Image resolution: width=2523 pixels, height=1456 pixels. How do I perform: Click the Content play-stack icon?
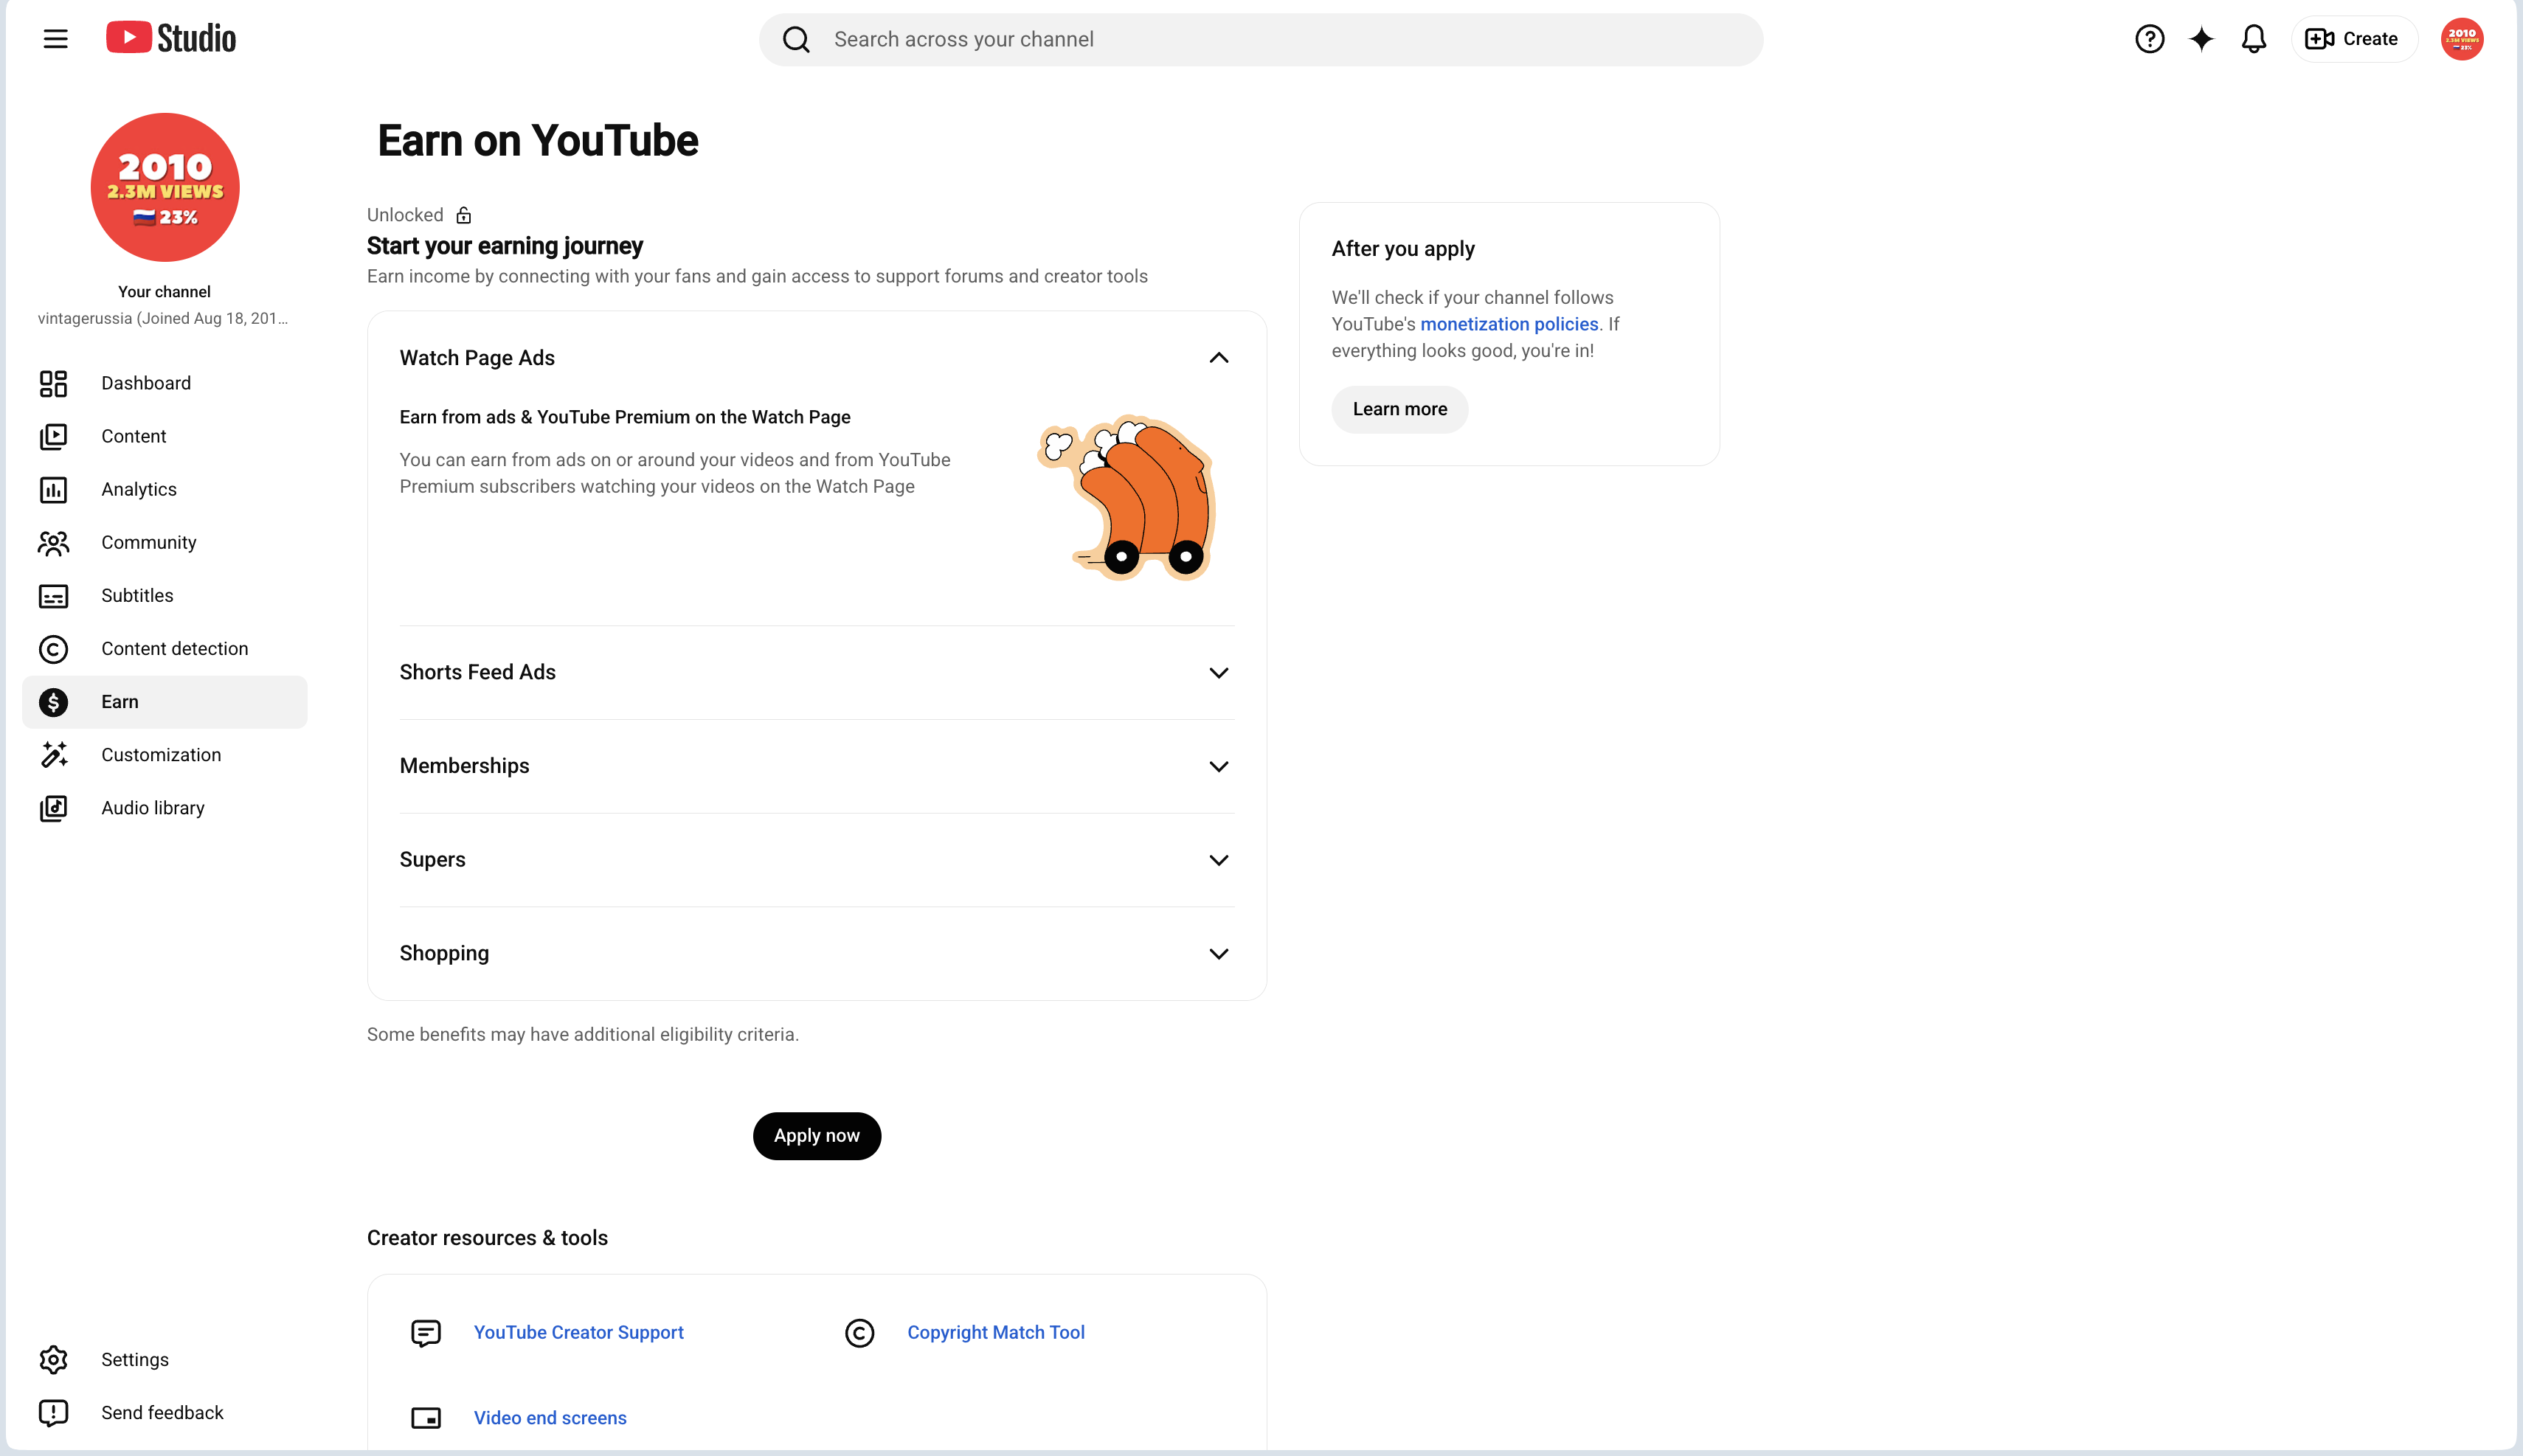[53, 436]
